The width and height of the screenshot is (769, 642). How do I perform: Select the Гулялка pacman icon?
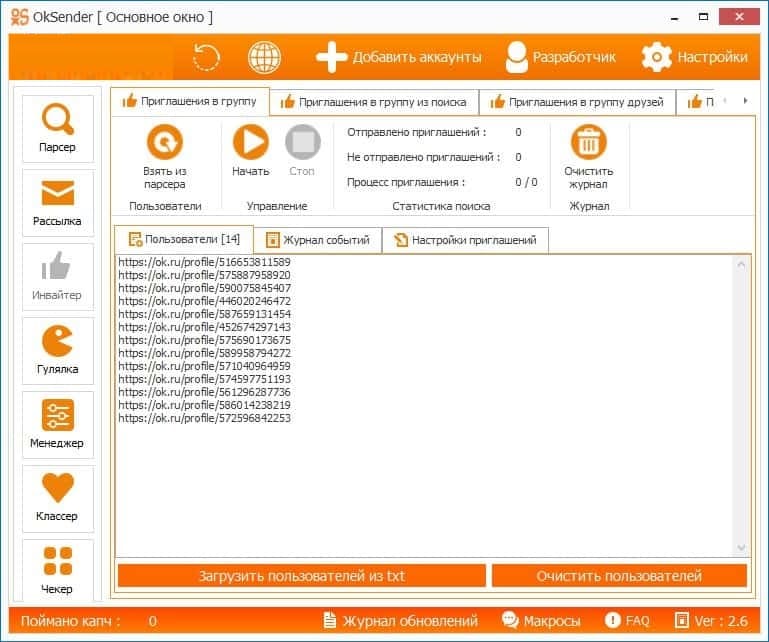click(x=57, y=350)
